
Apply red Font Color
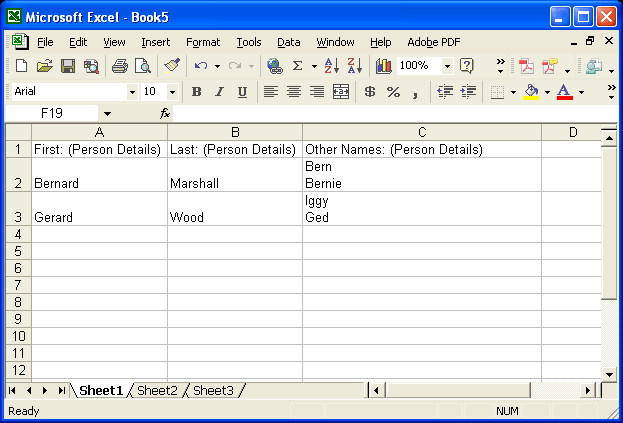pos(565,92)
